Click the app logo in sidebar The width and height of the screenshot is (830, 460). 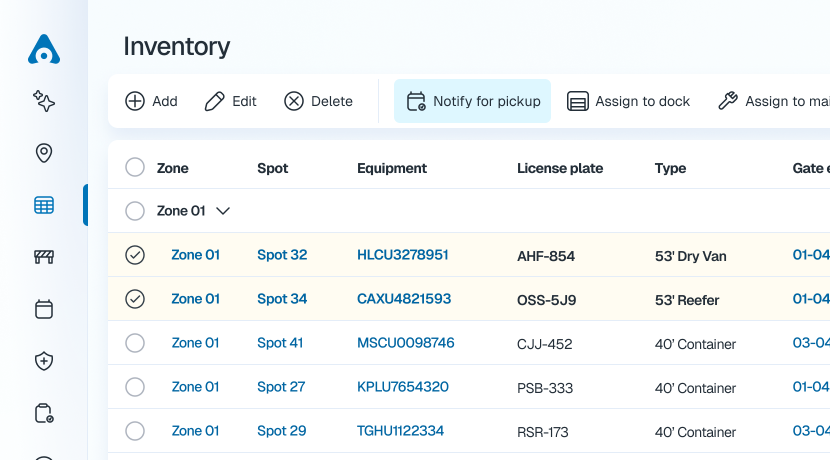coord(44,49)
